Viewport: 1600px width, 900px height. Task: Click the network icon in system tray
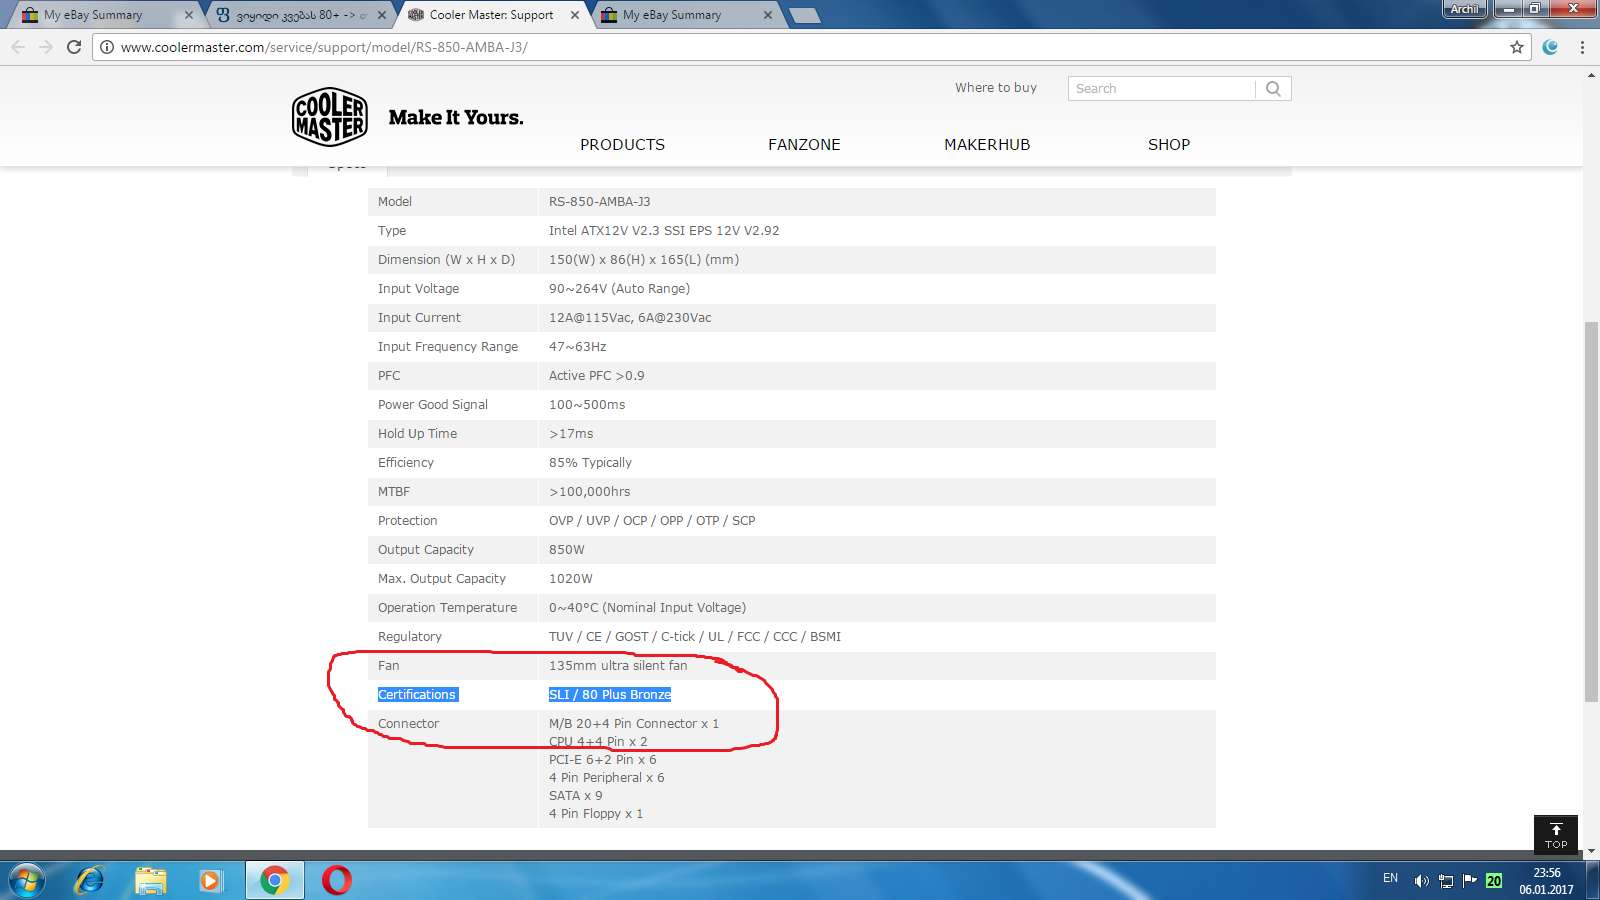click(1446, 881)
